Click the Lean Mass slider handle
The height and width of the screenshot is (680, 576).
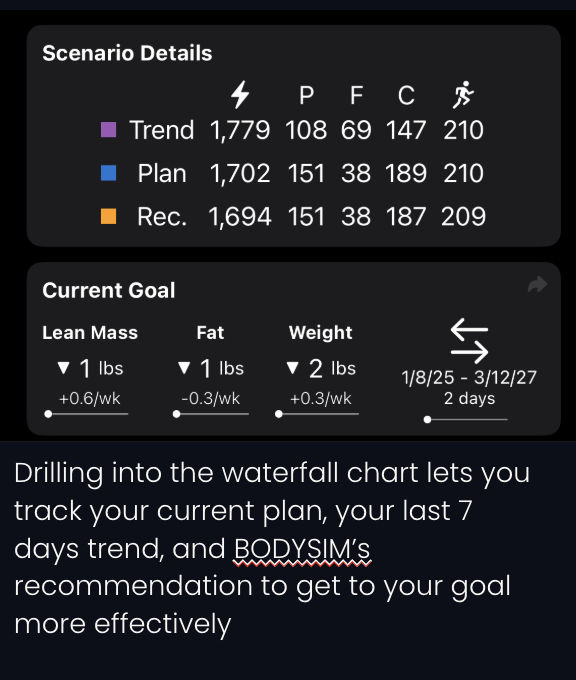(x=48, y=414)
